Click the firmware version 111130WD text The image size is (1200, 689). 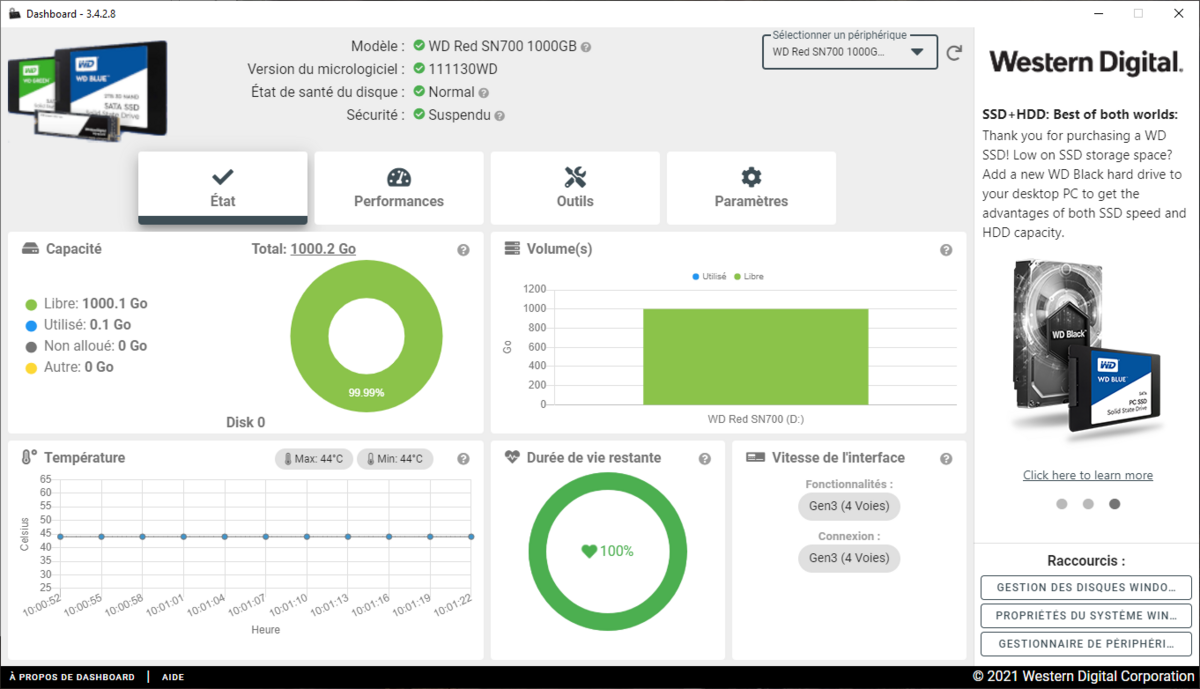(463, 69)
